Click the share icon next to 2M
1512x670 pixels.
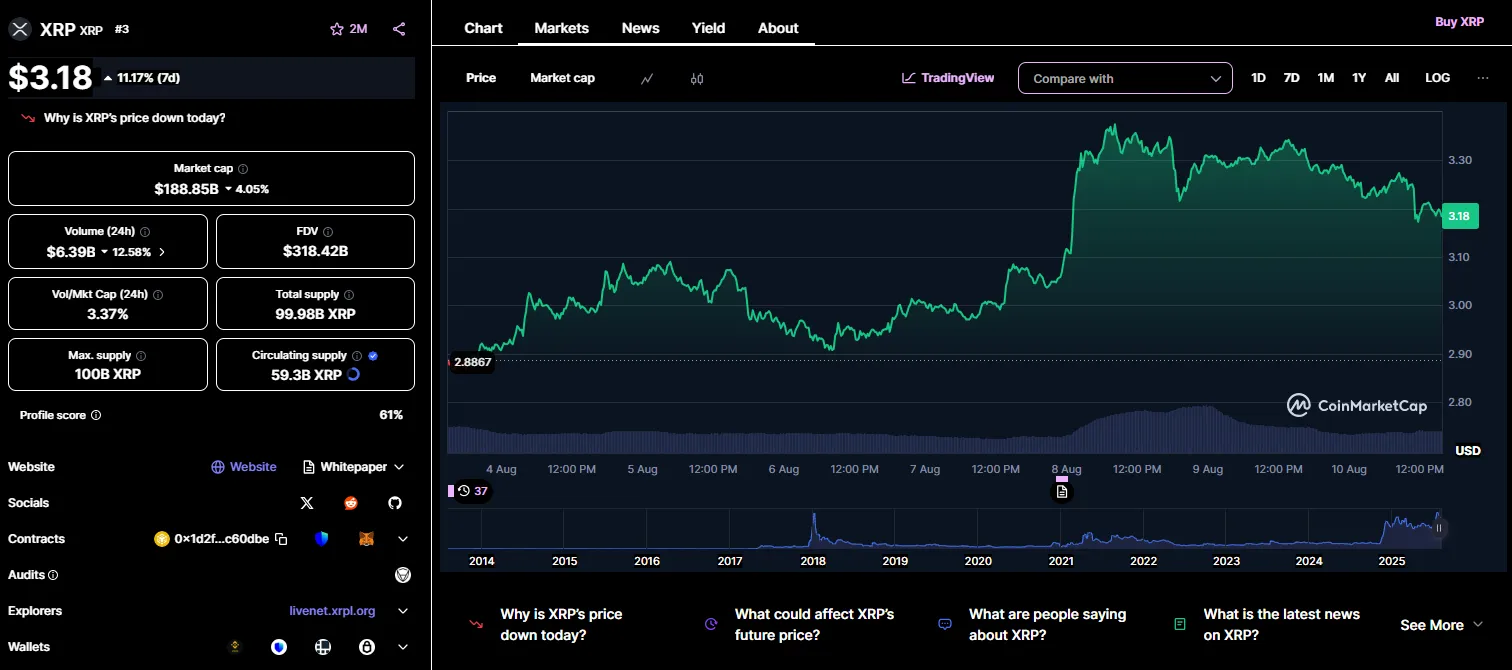399,29
